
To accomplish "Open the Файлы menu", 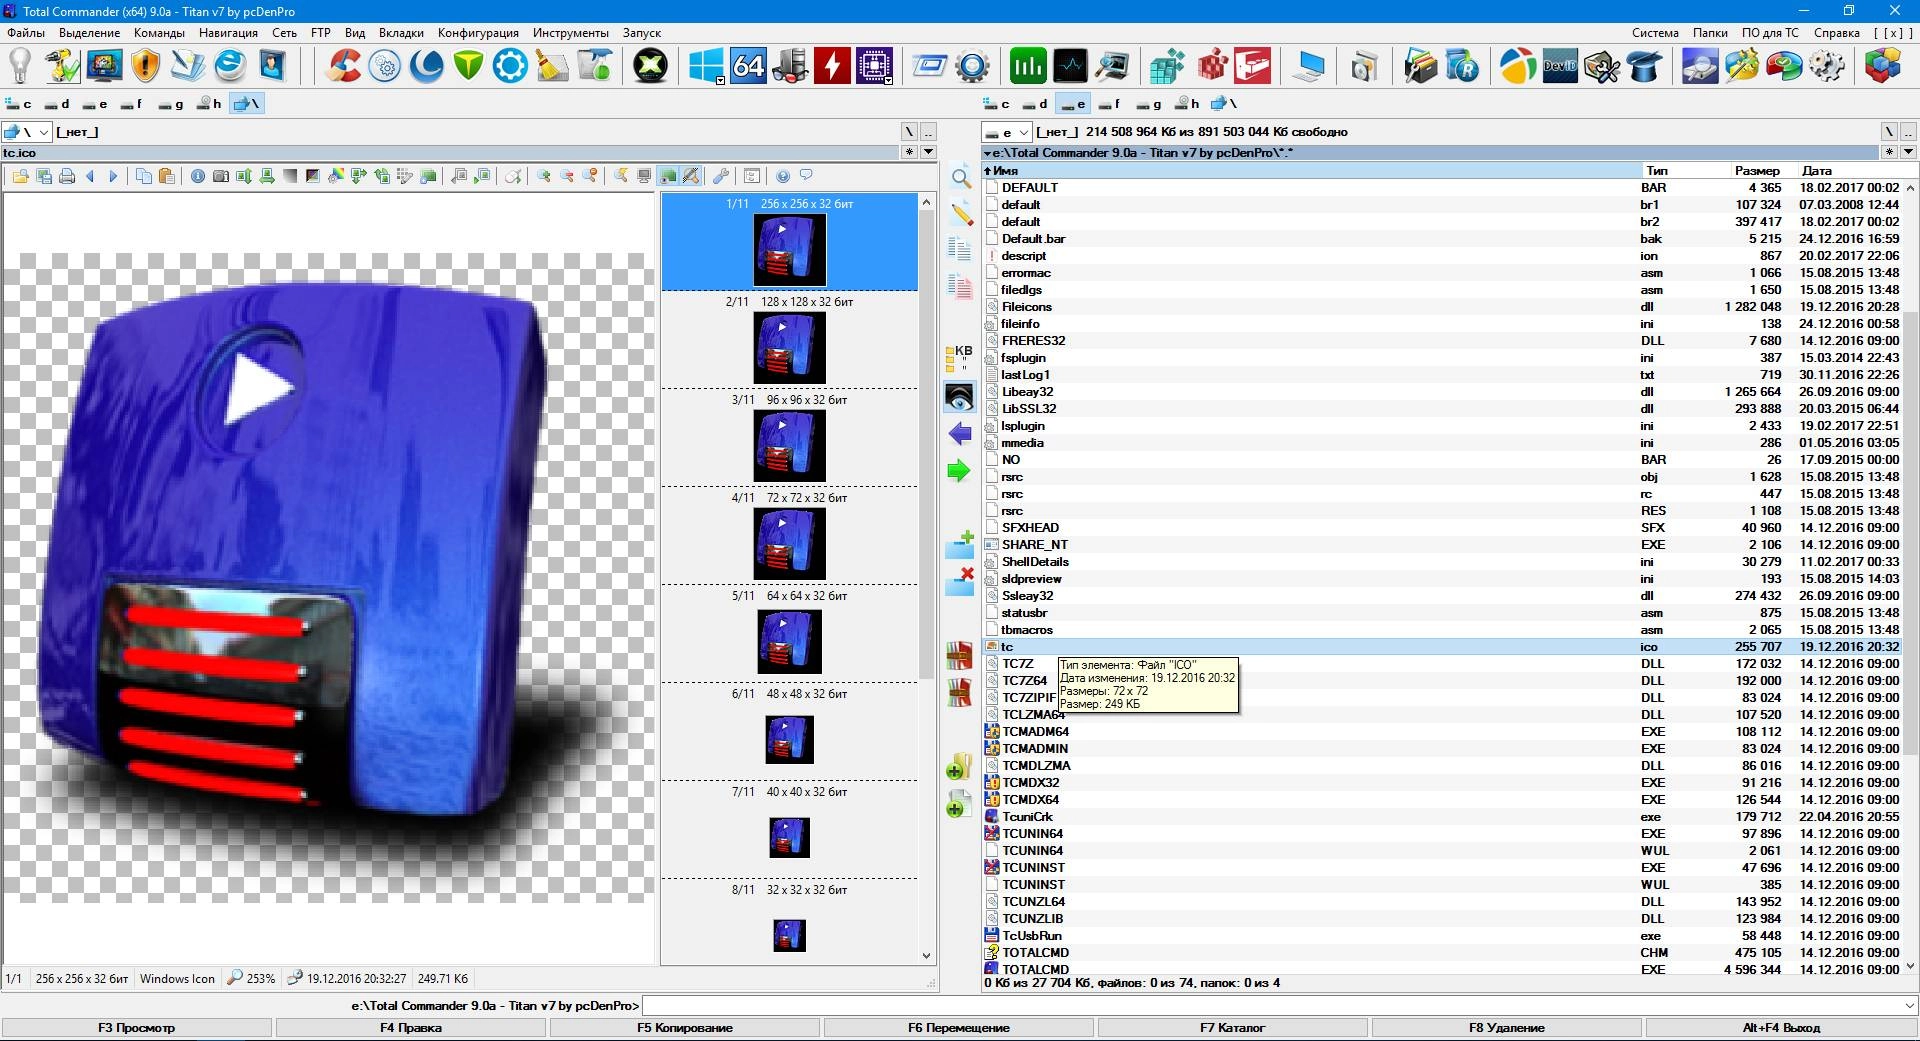I will coord(26,33).
